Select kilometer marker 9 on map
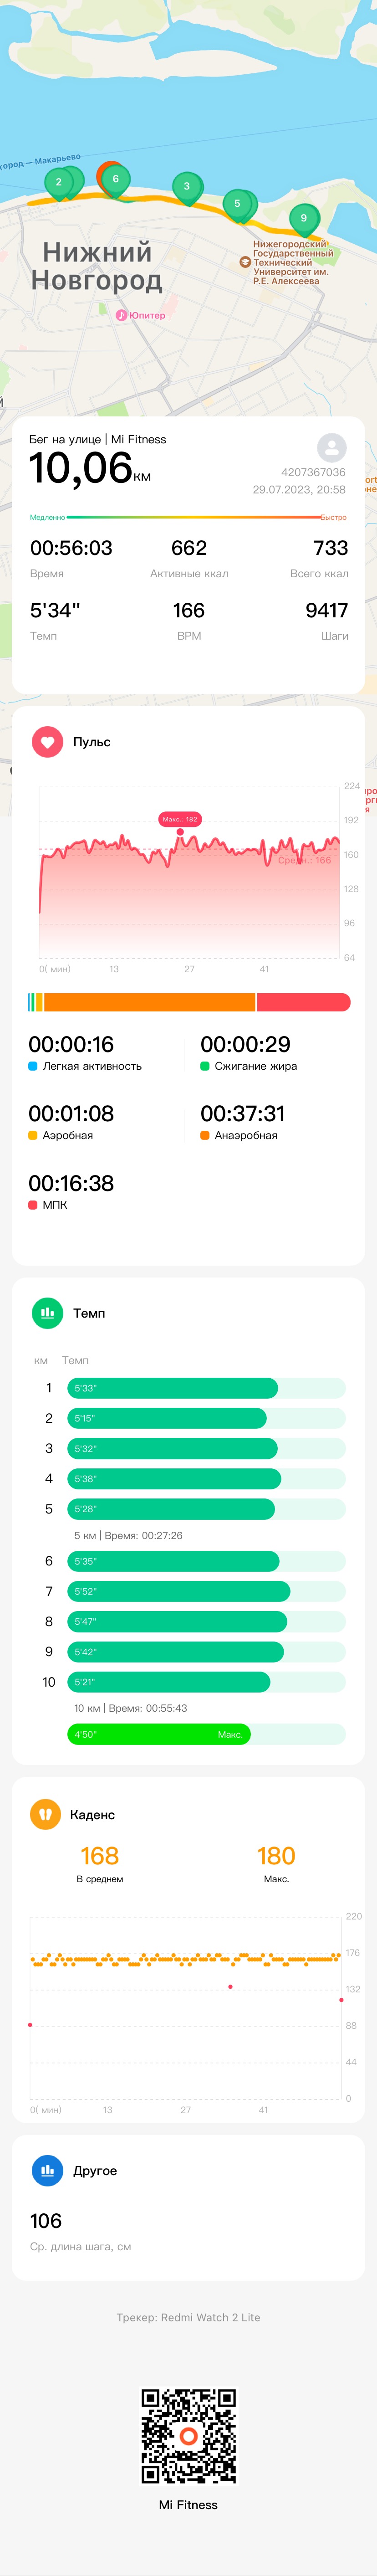The height and width of the screenshot is (2576, 377). coord(304,219)
